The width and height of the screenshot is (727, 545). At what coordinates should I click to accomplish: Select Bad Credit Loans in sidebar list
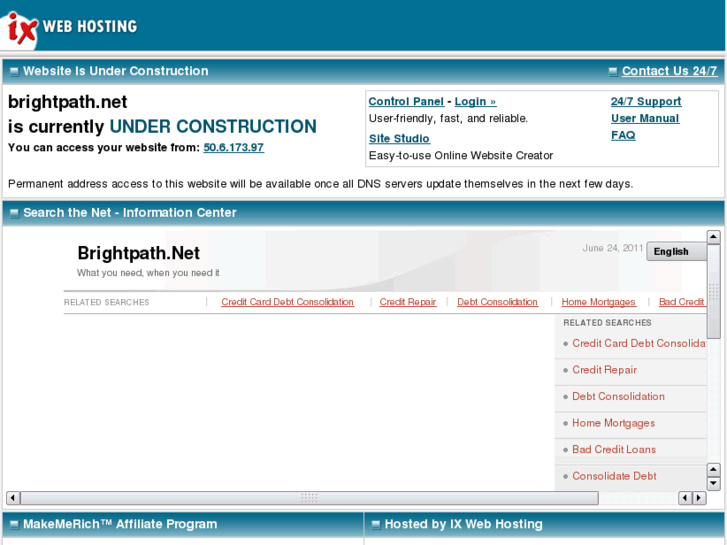614,449
